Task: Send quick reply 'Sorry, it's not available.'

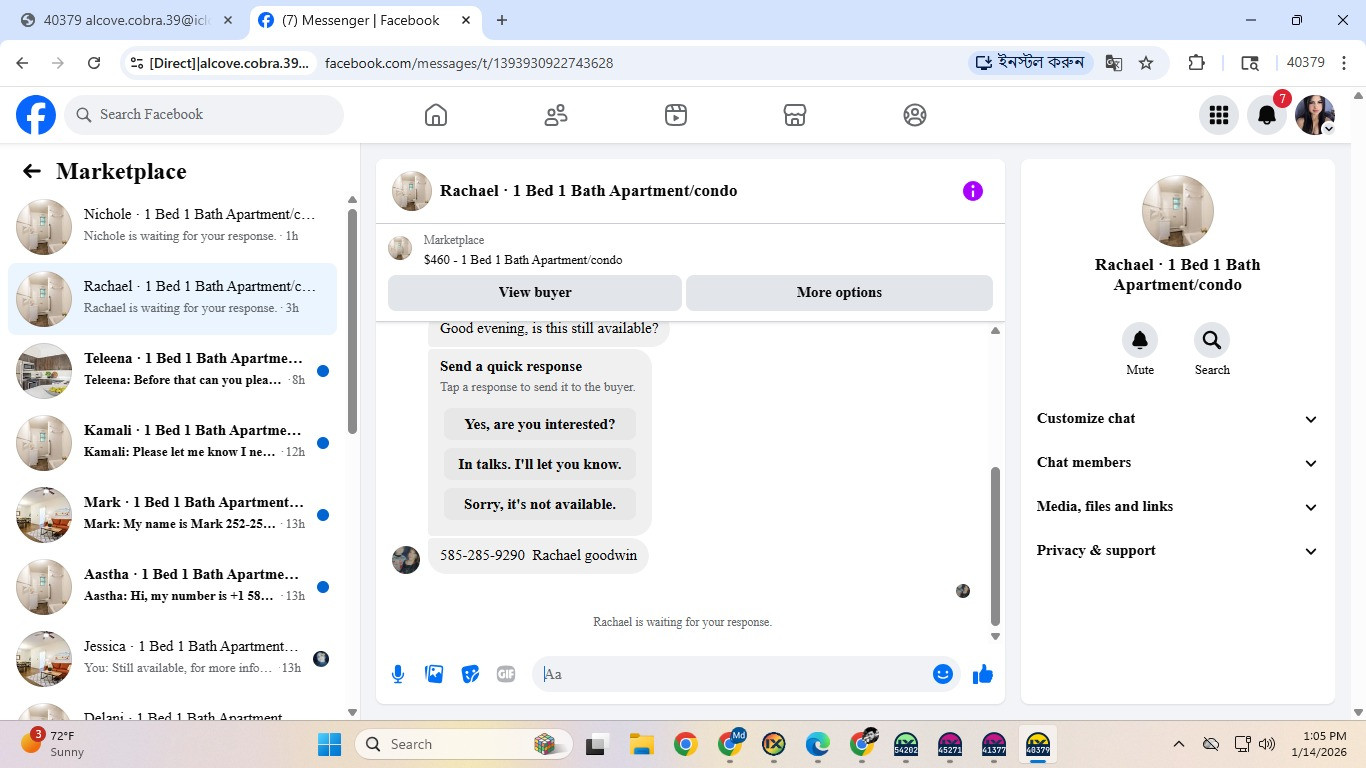Action: (x=540, y=504)
